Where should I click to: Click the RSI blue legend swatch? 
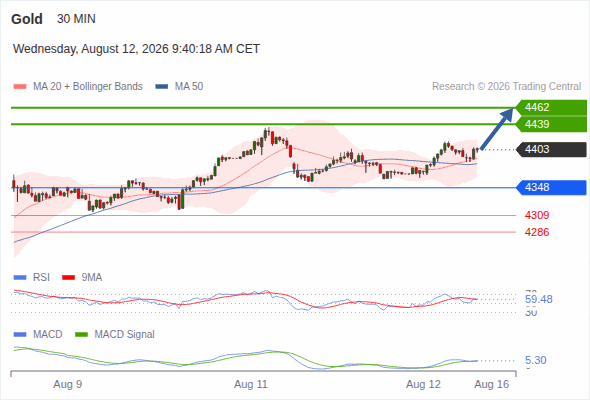20,278
